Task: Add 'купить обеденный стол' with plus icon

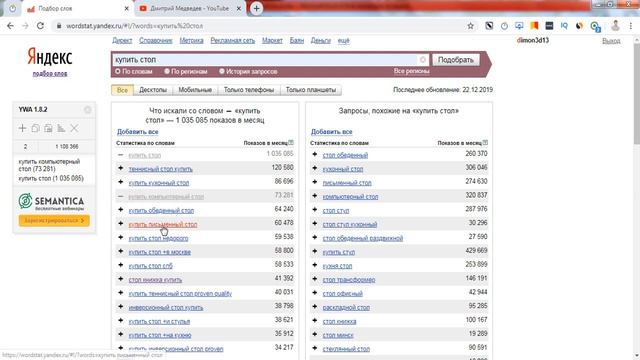Action: tap(120, 210)
